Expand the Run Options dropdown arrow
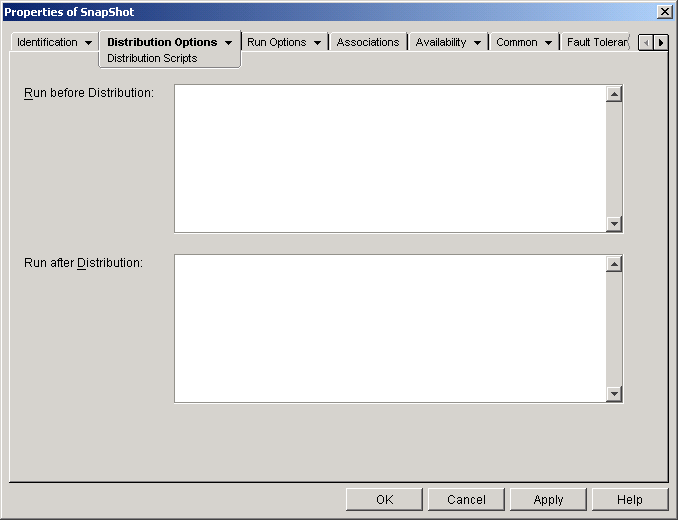The width and height of the screenshot is (678, 520). point(317,43)
